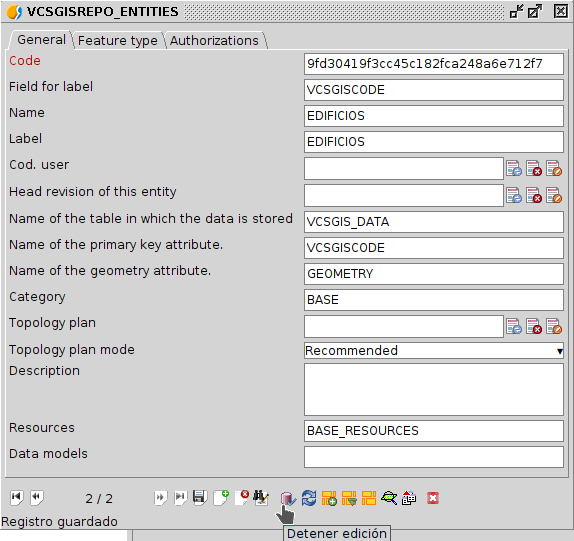Click the plain orange table layout icon

pyautogui.click(x=369, y=499)
